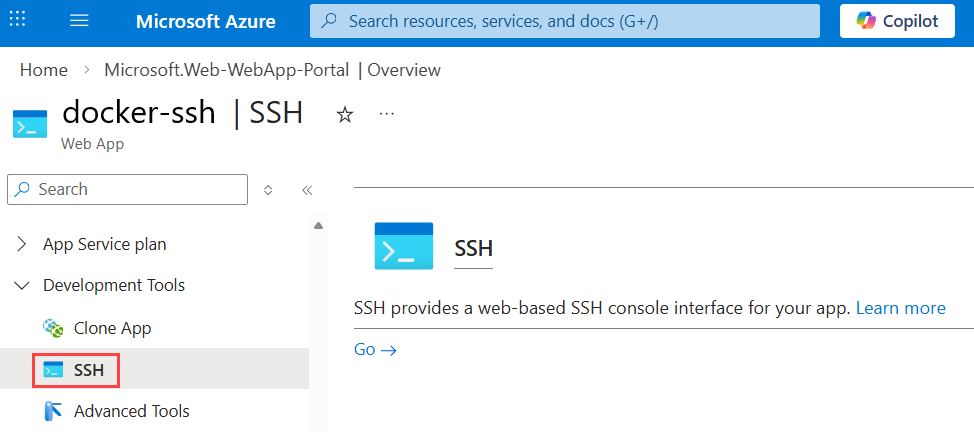
Task: Click the Clone App globe icon
Action: click(x=53, y=328)
